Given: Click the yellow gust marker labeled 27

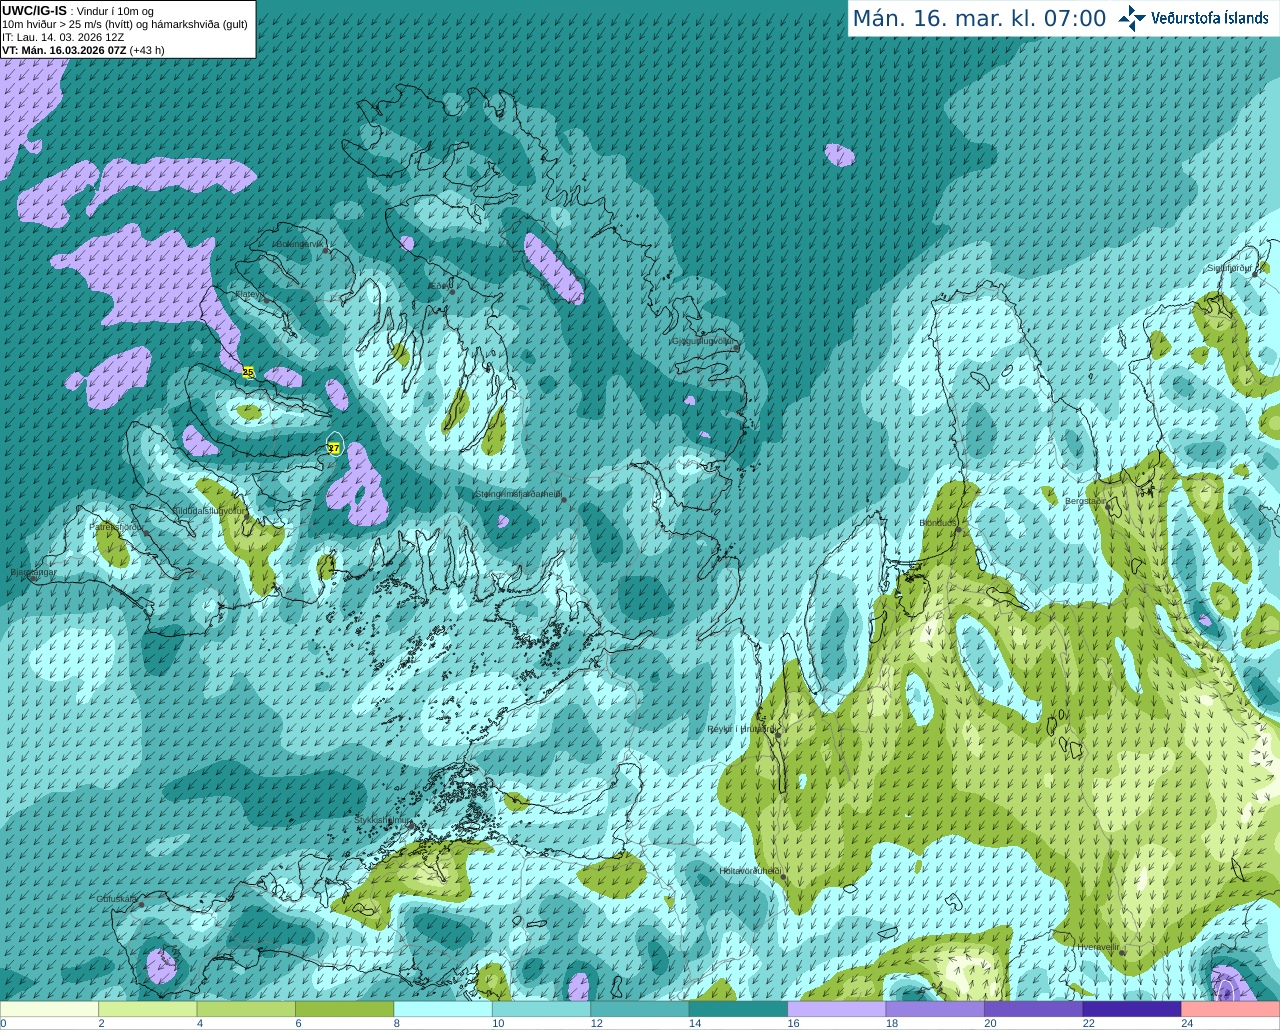Looking at the screenshot, I should pos(334,449).
